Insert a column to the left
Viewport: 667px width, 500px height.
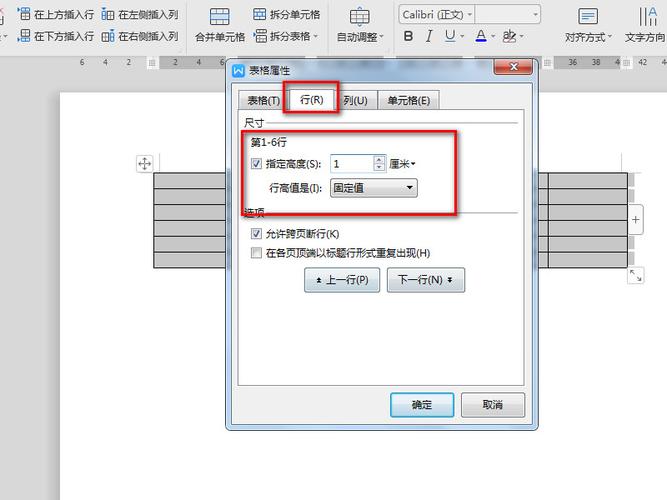point(140,14)
